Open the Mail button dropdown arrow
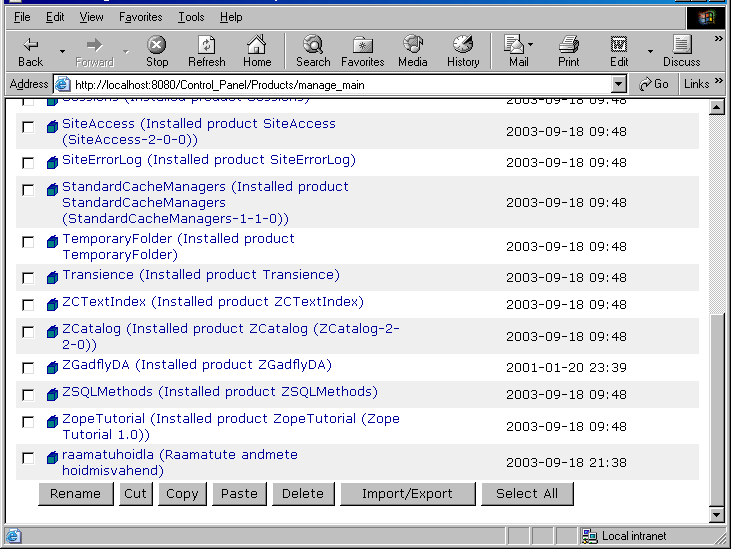This screenshot has height=549, width=731. 531,46
